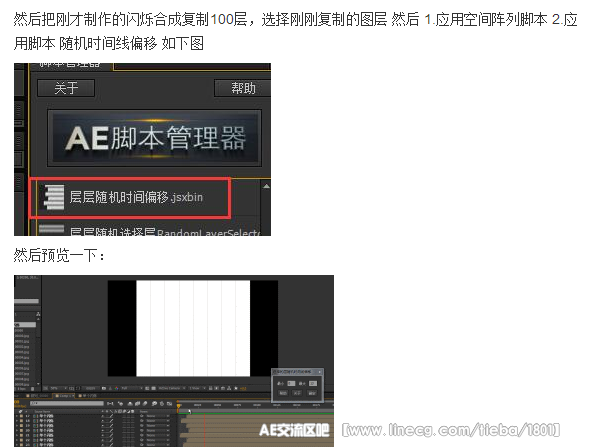Toggle the frame blending switch icon
The height and width of the screenshot is (447, 595).
point(138,403)
